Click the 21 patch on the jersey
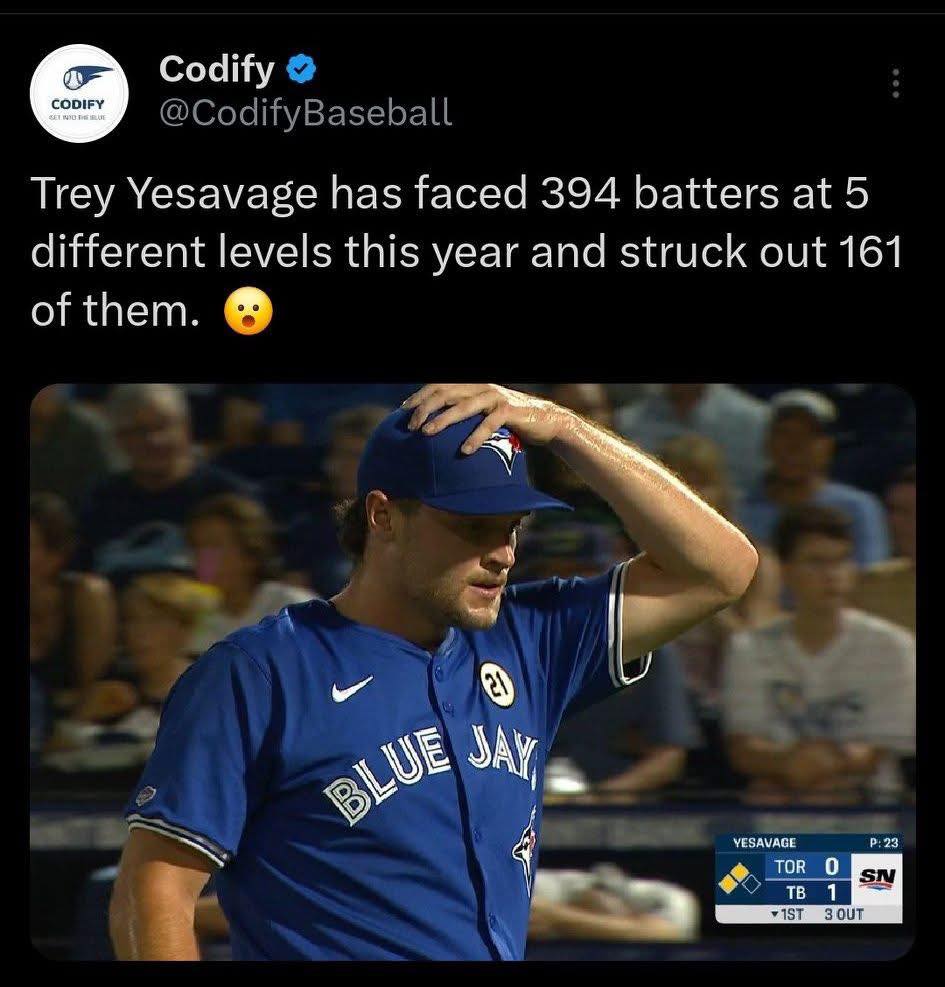Viewport: 945px width, 987px height. click(497, 684)
